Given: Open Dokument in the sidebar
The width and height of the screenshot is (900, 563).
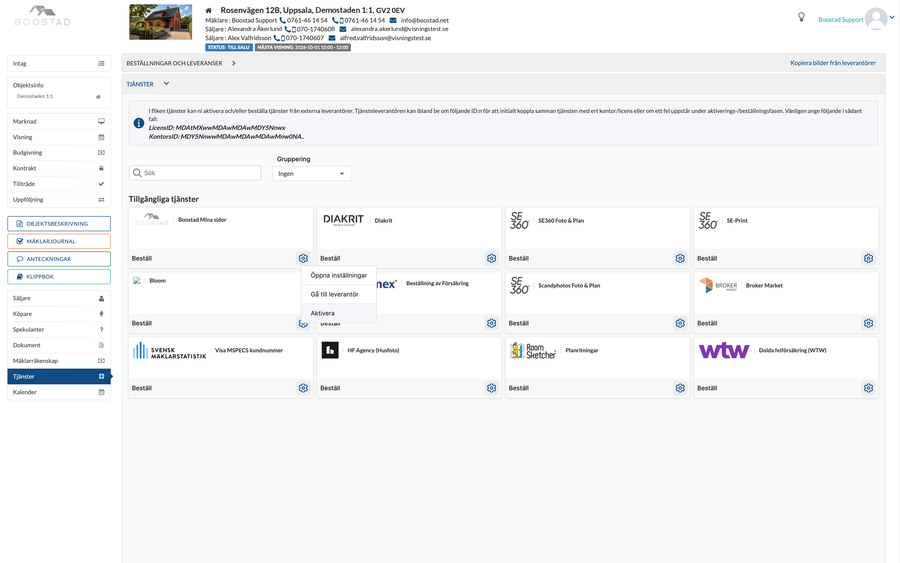Looking at the screenshot, I should coord(59,345).
